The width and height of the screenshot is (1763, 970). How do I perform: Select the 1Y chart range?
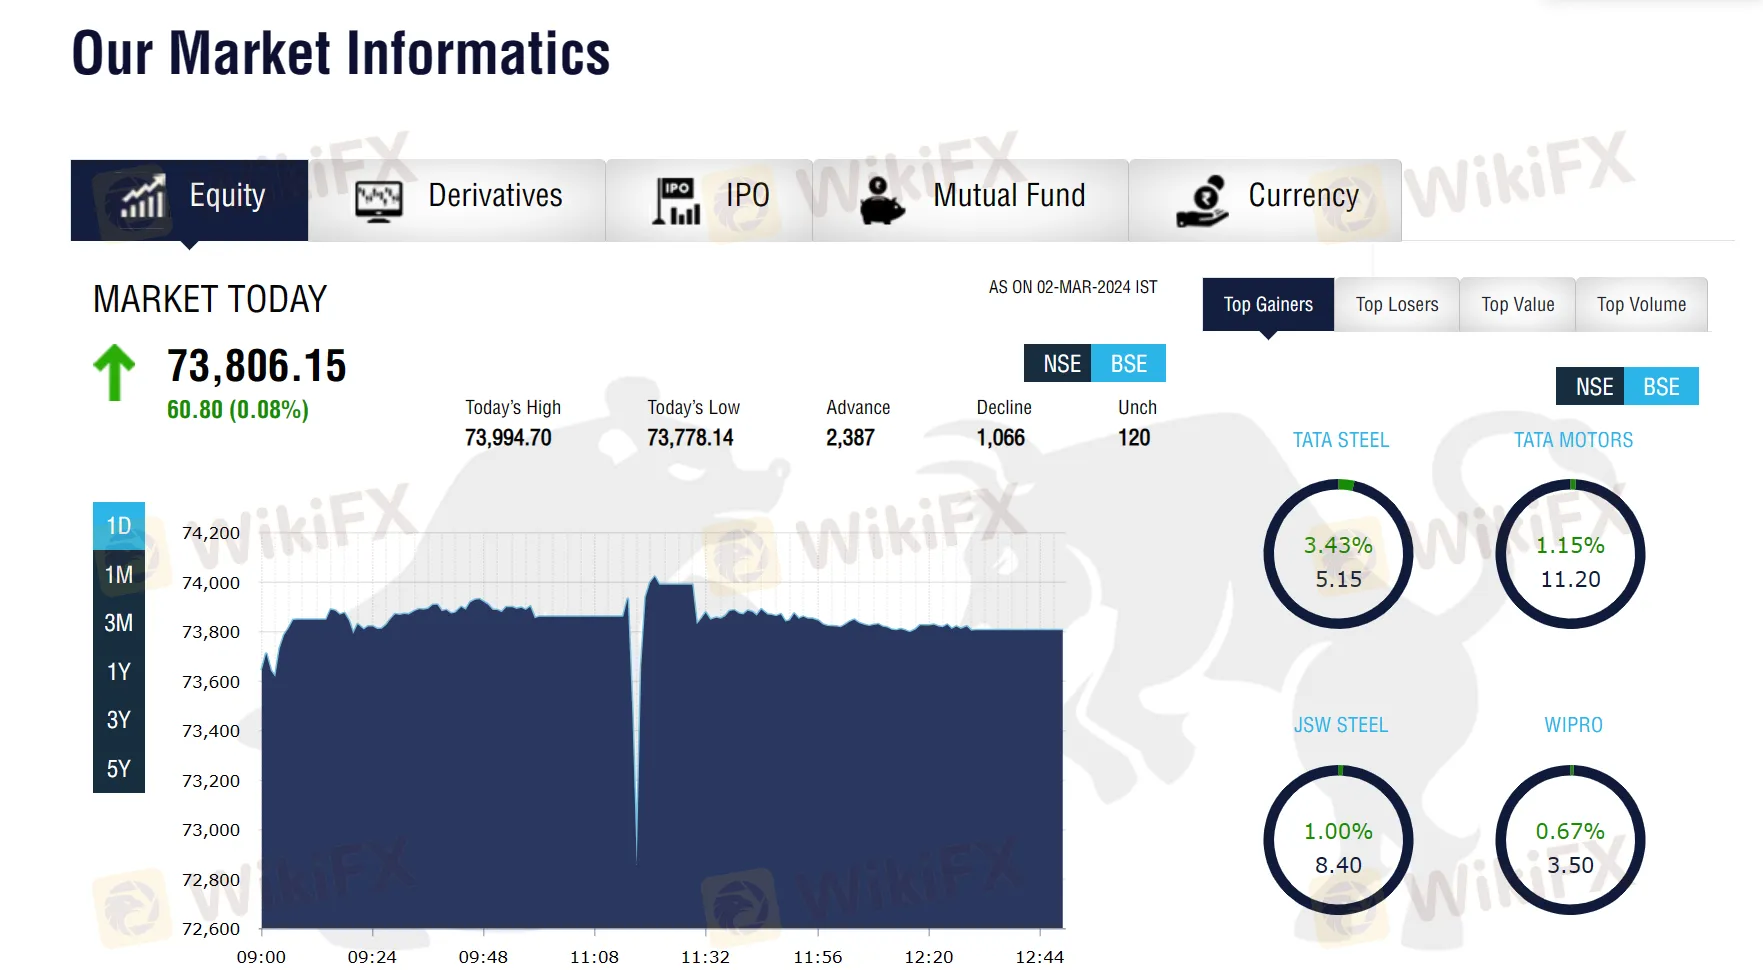pyautogui.click(x=119, y=671)
